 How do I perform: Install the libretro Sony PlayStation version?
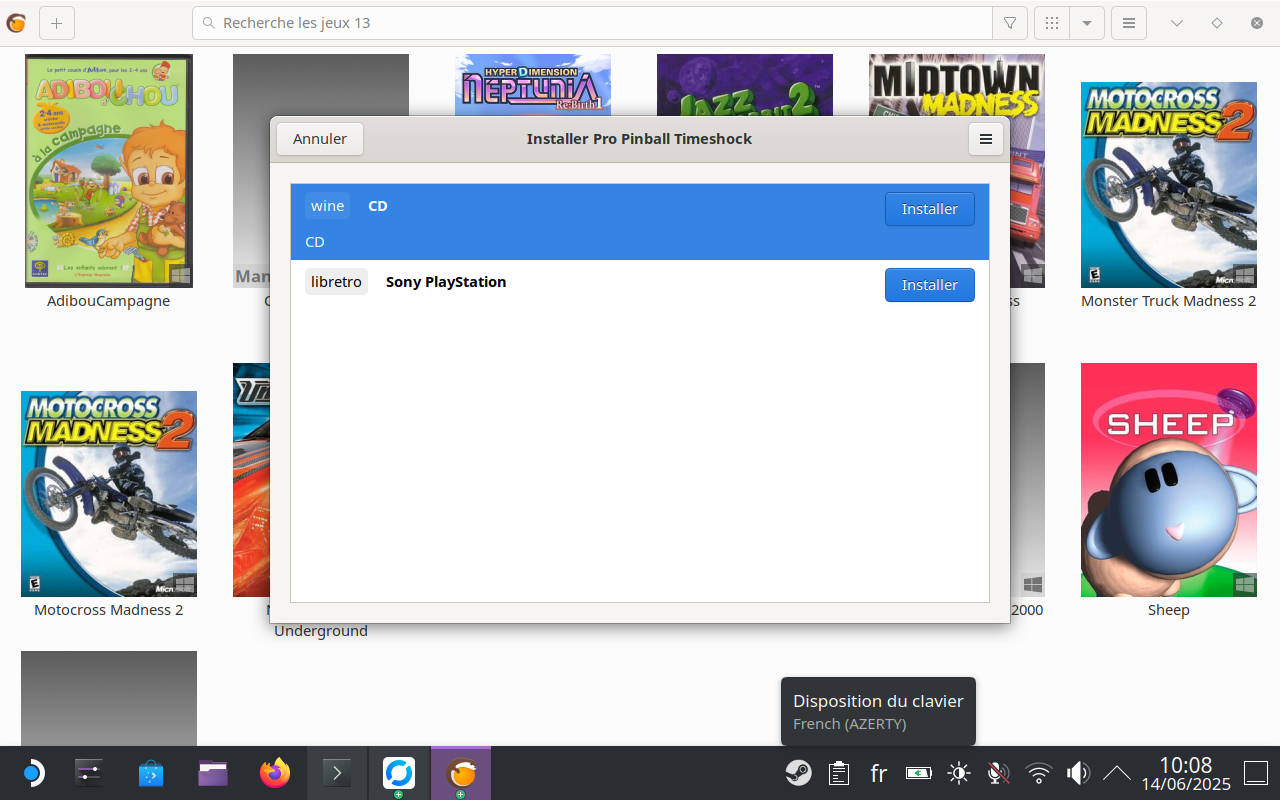(x=930, y=285)
